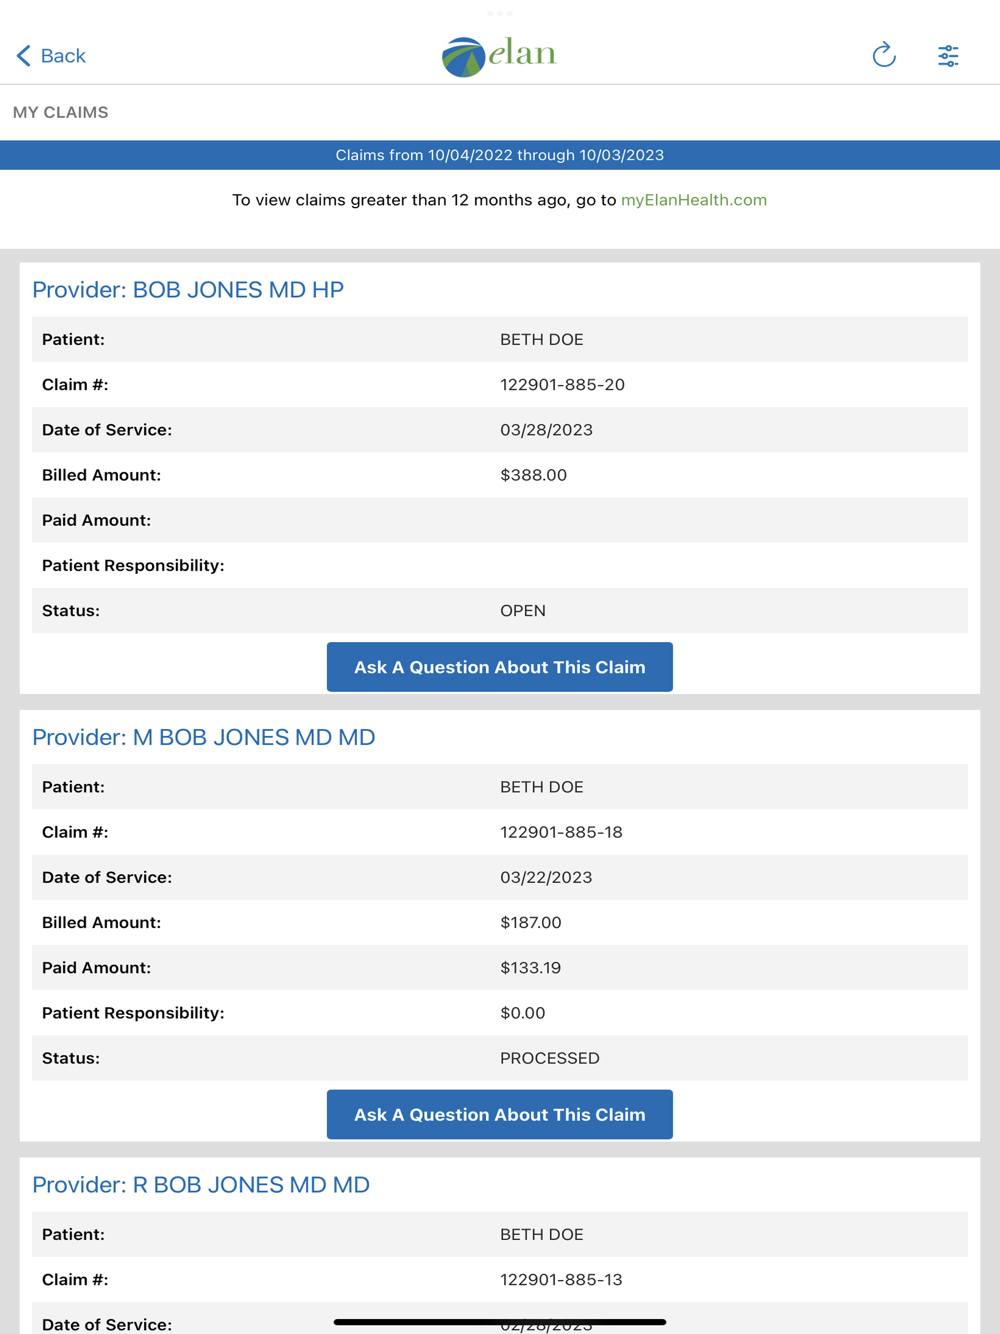Click BETH DOE in claim 122901-885-13 card
The image size is (1000, 1334).
(542, 1235)
